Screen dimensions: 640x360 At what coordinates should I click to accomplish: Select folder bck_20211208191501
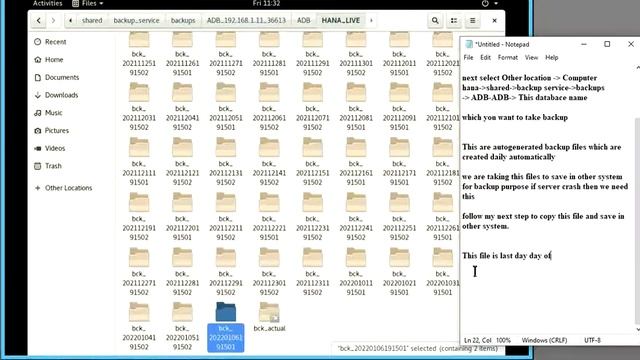coord(356,107)
